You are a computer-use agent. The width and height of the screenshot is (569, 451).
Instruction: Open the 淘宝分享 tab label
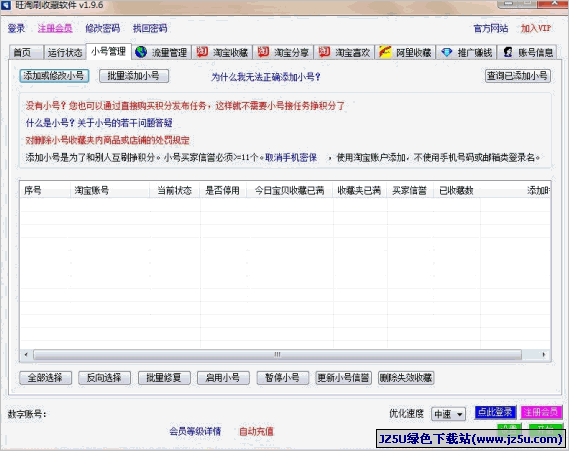(x=291, y=53)
